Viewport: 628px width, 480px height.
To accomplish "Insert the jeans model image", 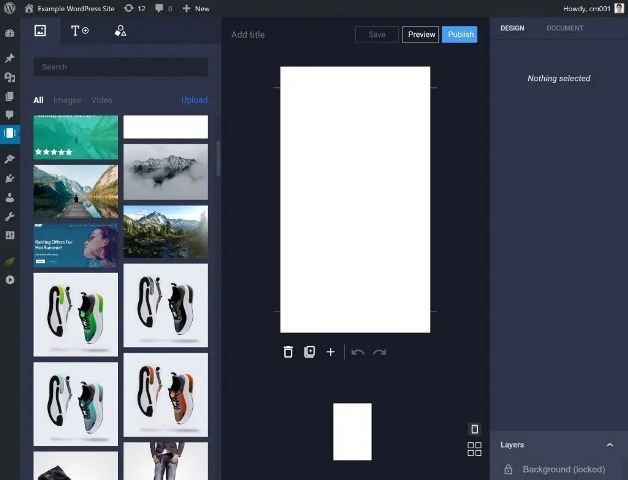I will pos(166,461).
